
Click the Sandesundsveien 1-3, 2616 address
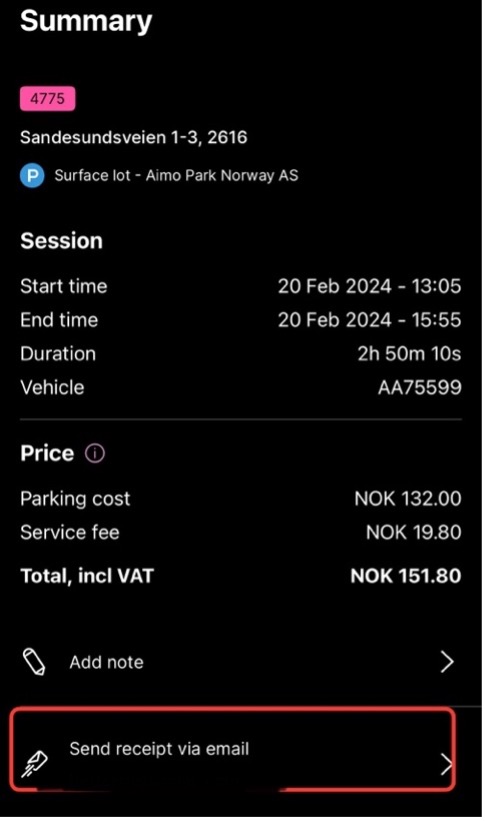(x=134, y=137)
